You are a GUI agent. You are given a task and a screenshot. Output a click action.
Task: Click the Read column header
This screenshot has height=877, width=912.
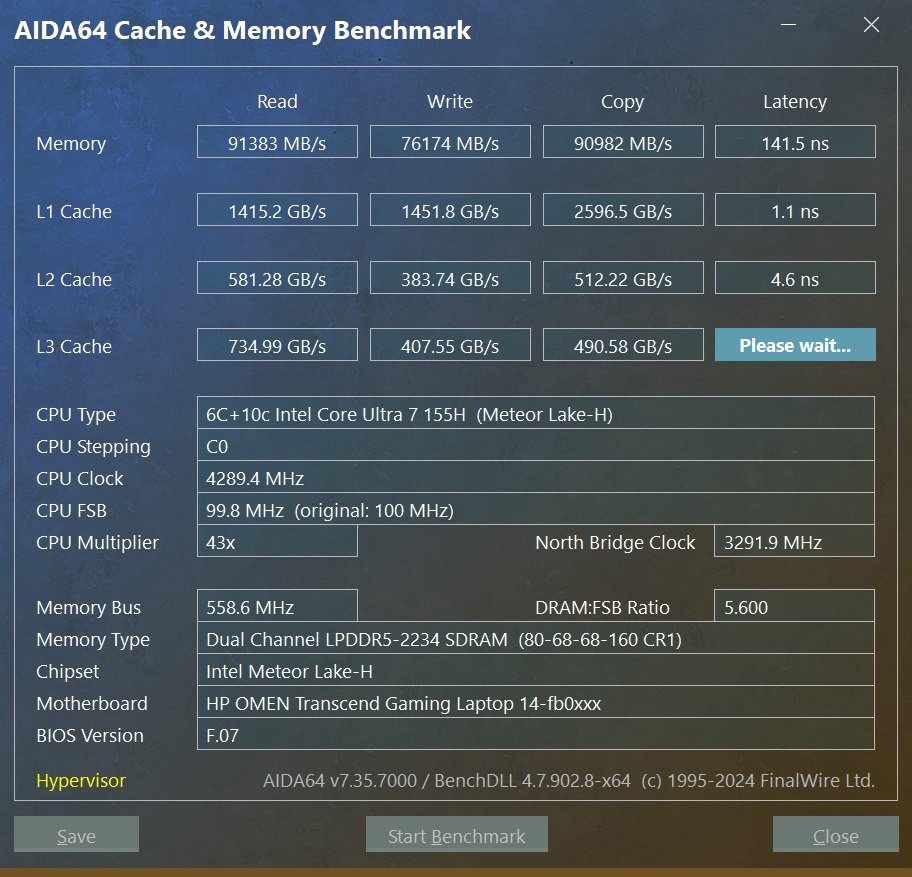277,102
